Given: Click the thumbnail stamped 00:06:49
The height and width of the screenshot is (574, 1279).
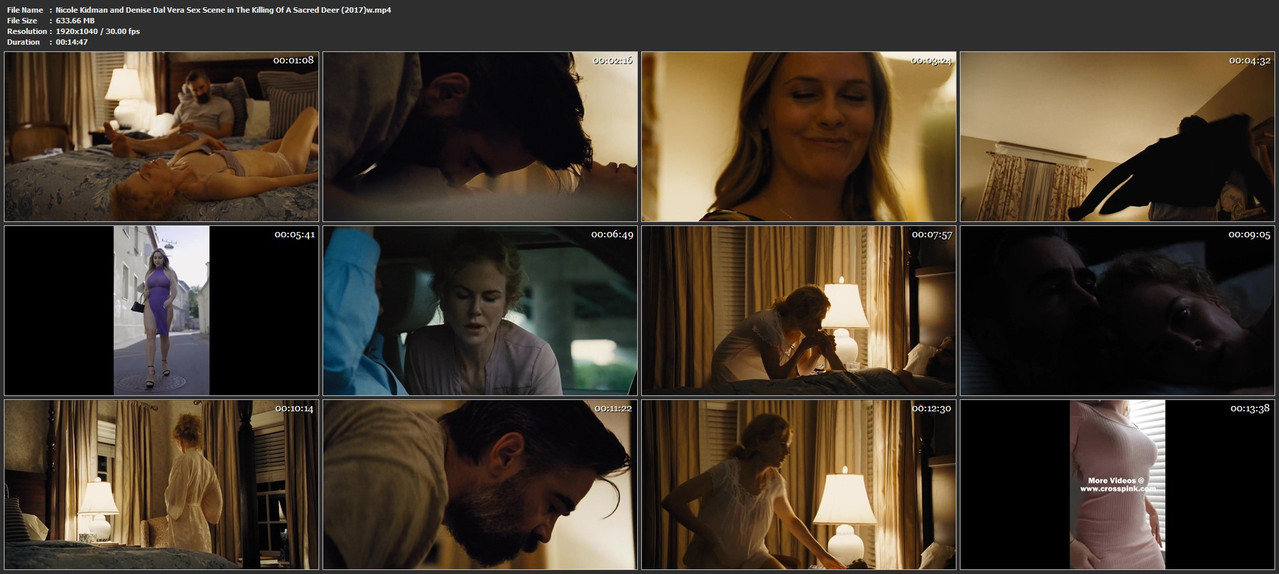Looking at the screenshot, I should point(480,310).
